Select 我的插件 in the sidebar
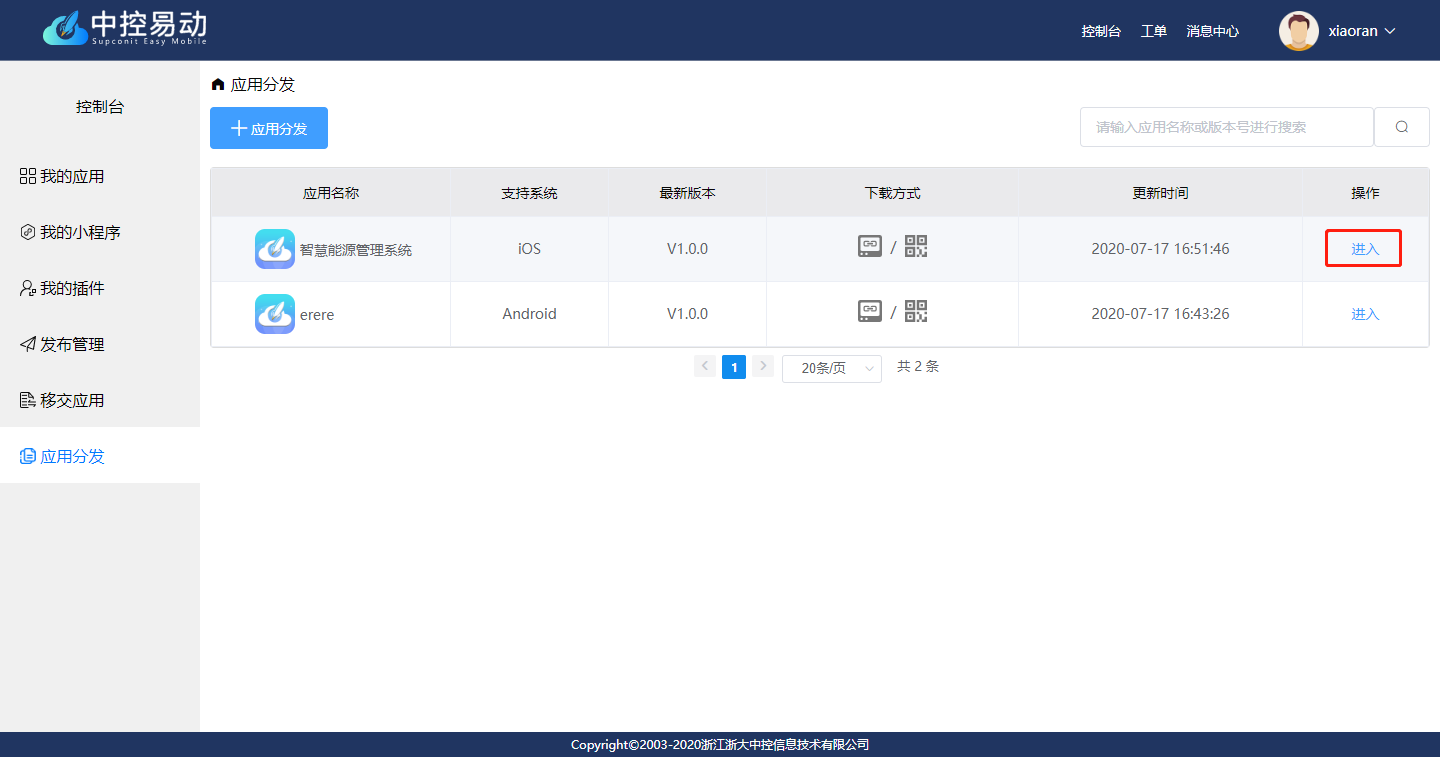 click(x=100, y=288)
